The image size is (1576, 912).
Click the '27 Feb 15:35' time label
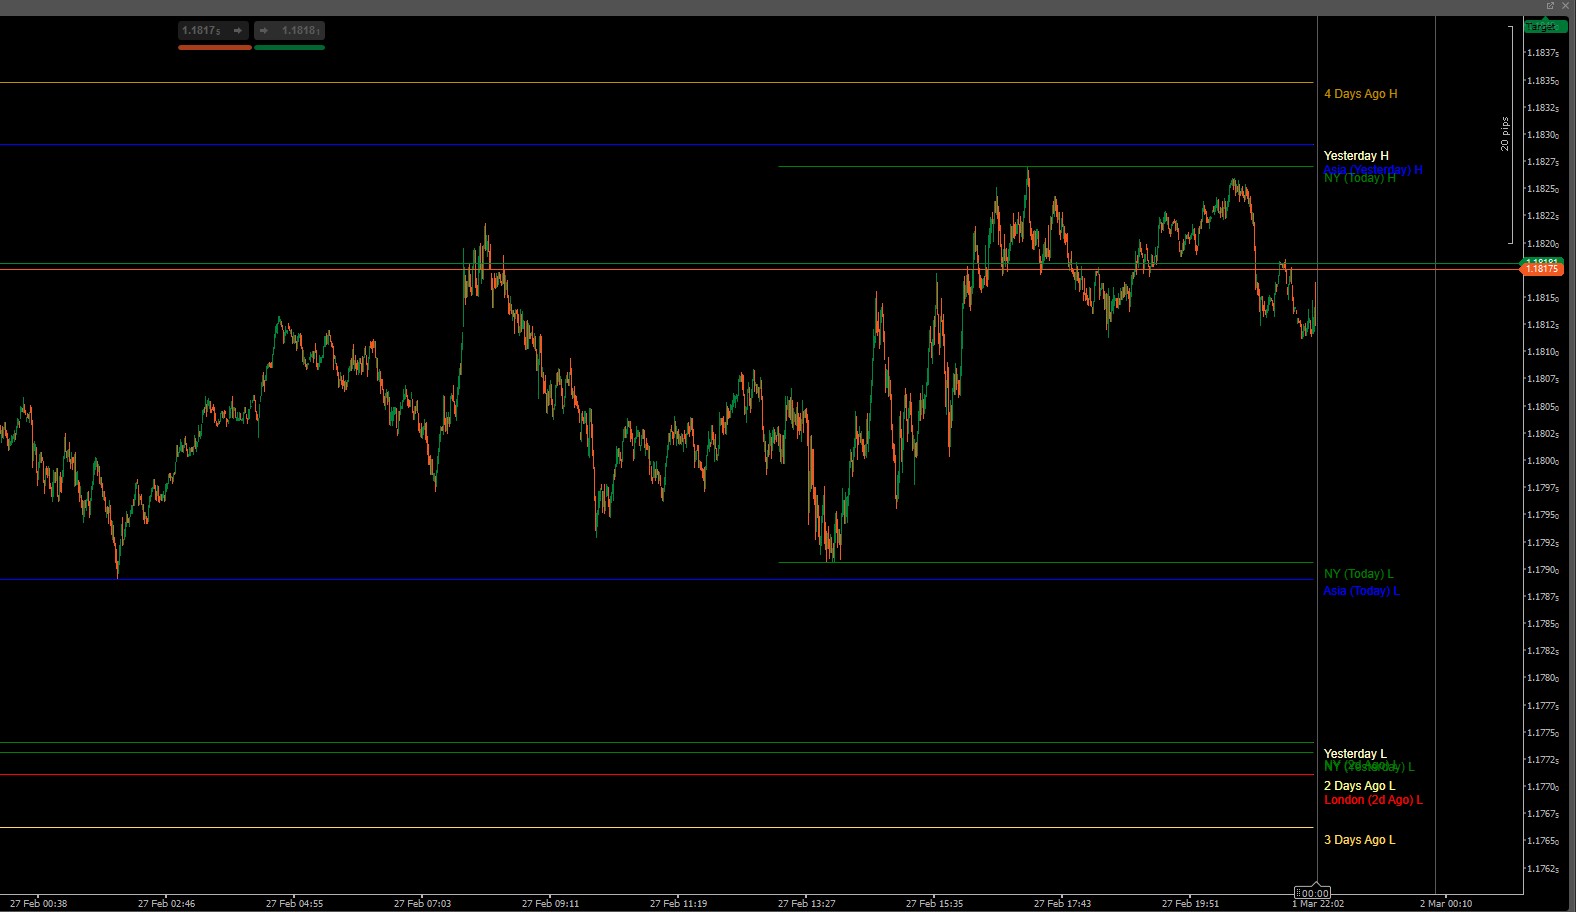point(934,904)
